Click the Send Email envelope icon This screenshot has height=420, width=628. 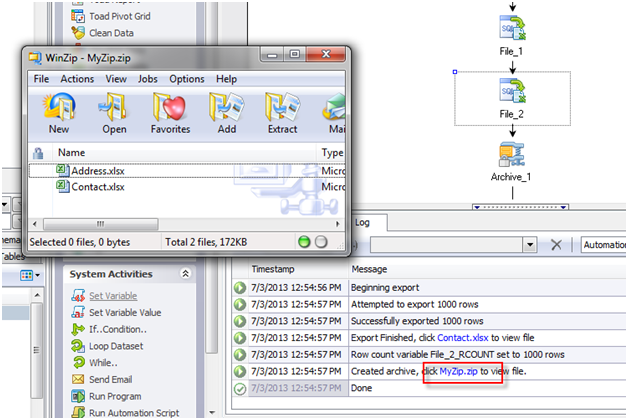click(78, 379)
